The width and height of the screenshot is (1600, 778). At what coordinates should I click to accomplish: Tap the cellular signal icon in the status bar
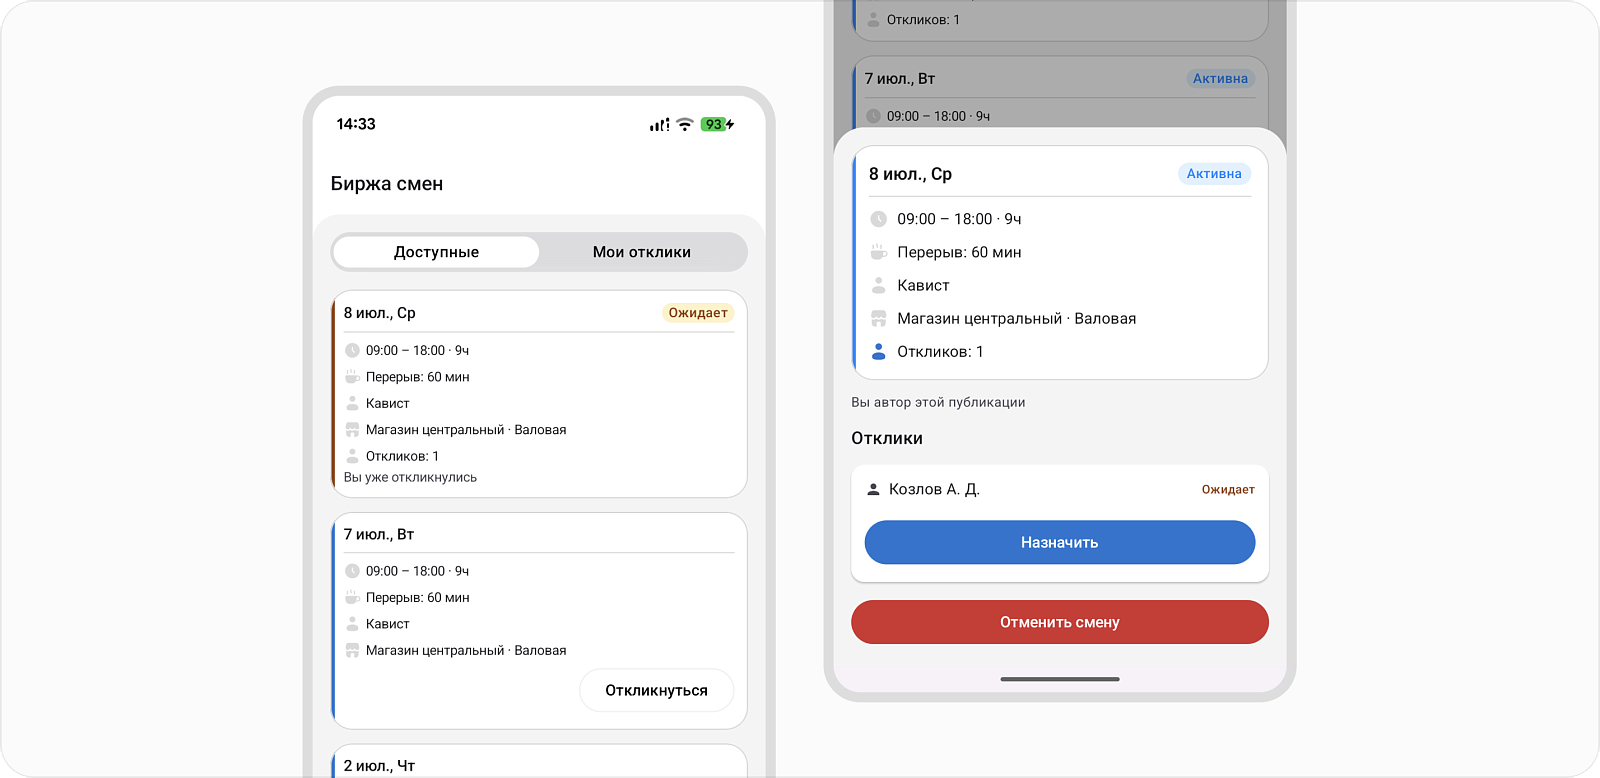coord(659,125)
